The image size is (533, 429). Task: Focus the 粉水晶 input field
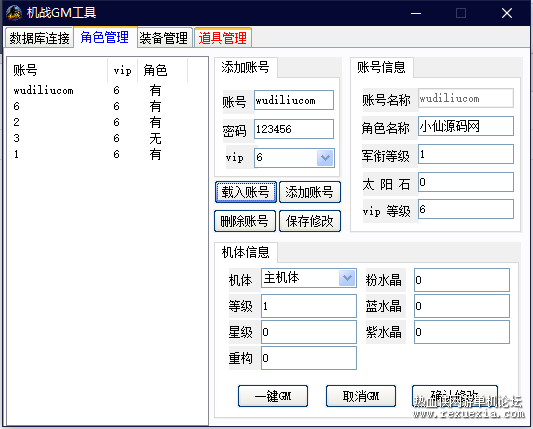tap(462, 280)
